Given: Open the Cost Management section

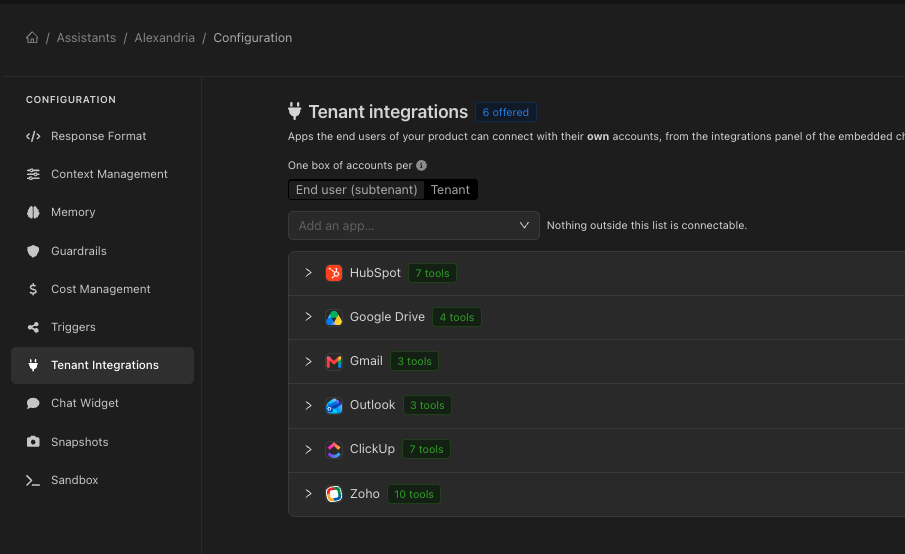Looking at the screenshot, I should pos(102,289).
